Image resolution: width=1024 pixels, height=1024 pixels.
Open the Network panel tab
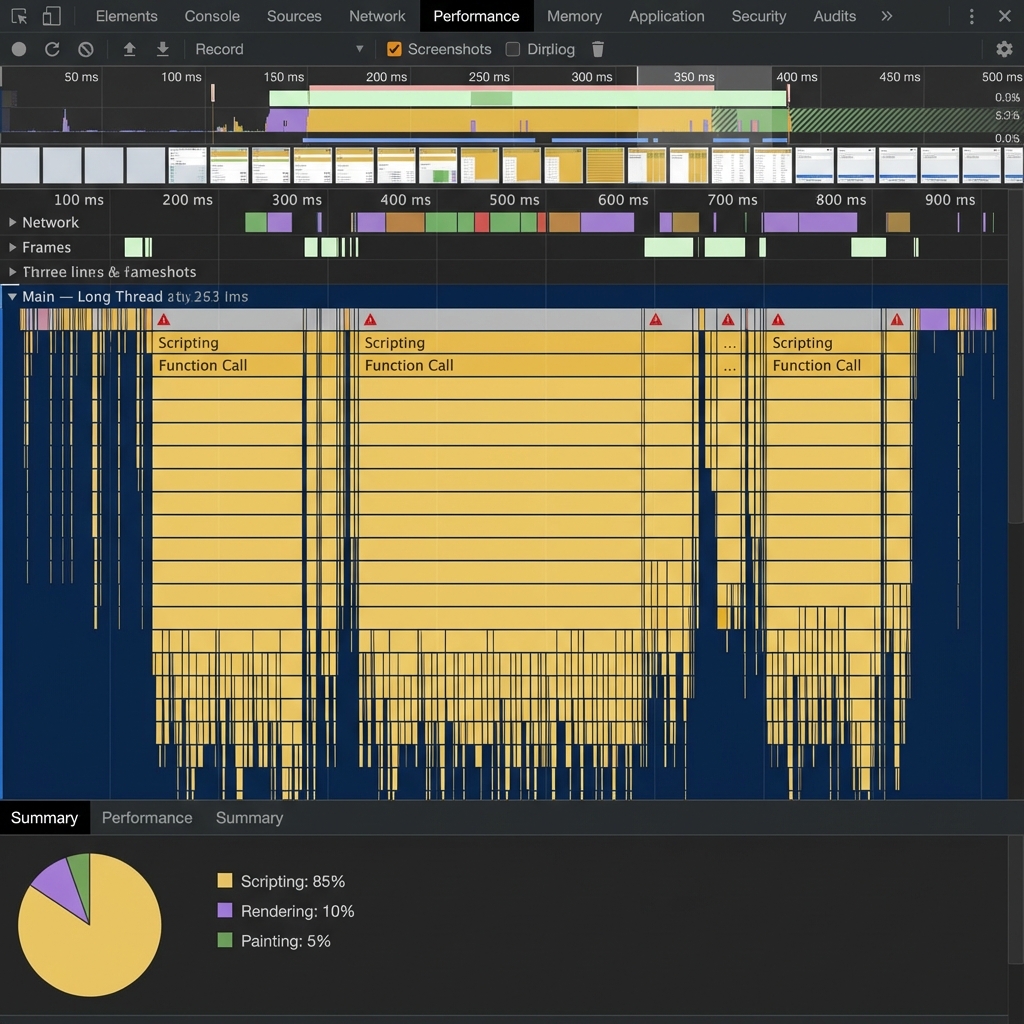(377, 16)
